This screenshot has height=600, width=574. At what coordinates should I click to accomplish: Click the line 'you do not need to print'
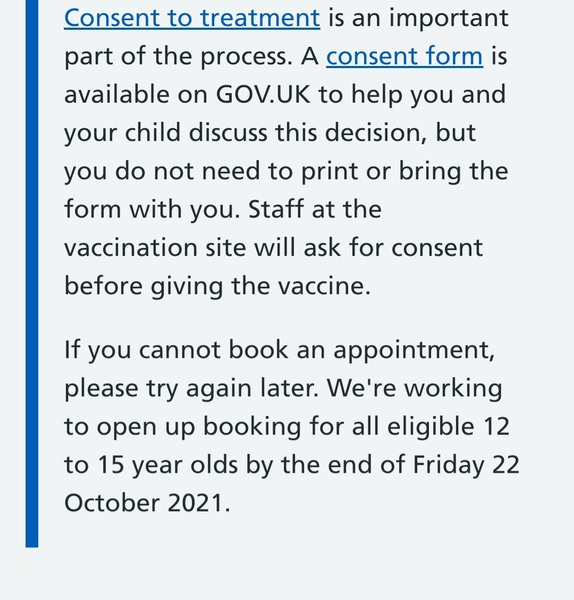[x=213, y=171]
